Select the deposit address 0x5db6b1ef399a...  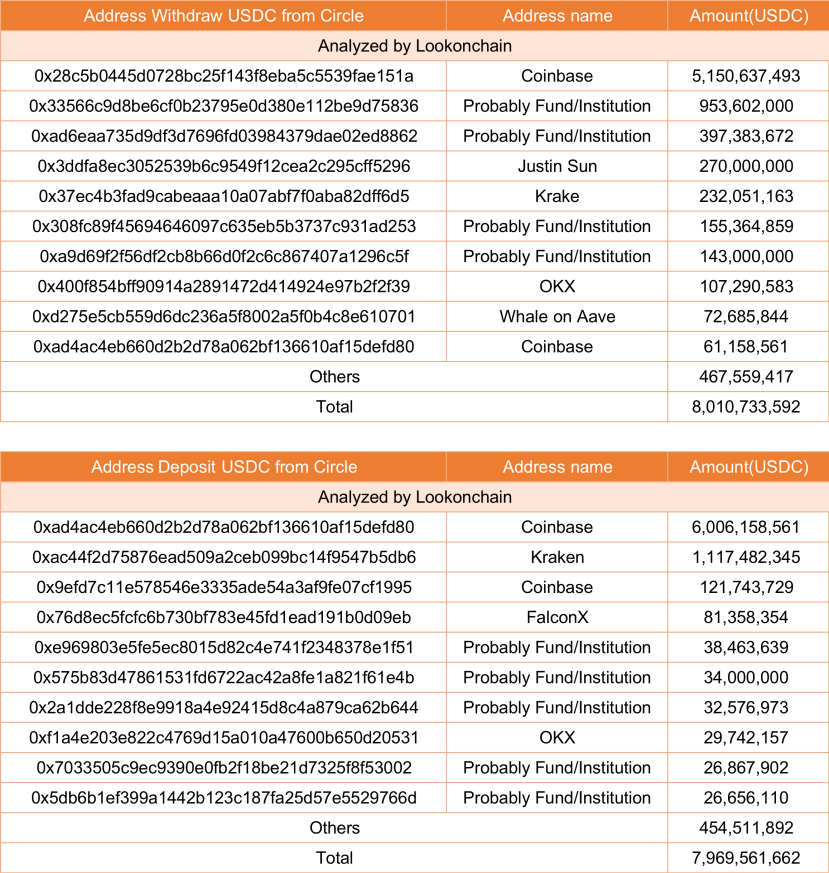pos(224,797)
